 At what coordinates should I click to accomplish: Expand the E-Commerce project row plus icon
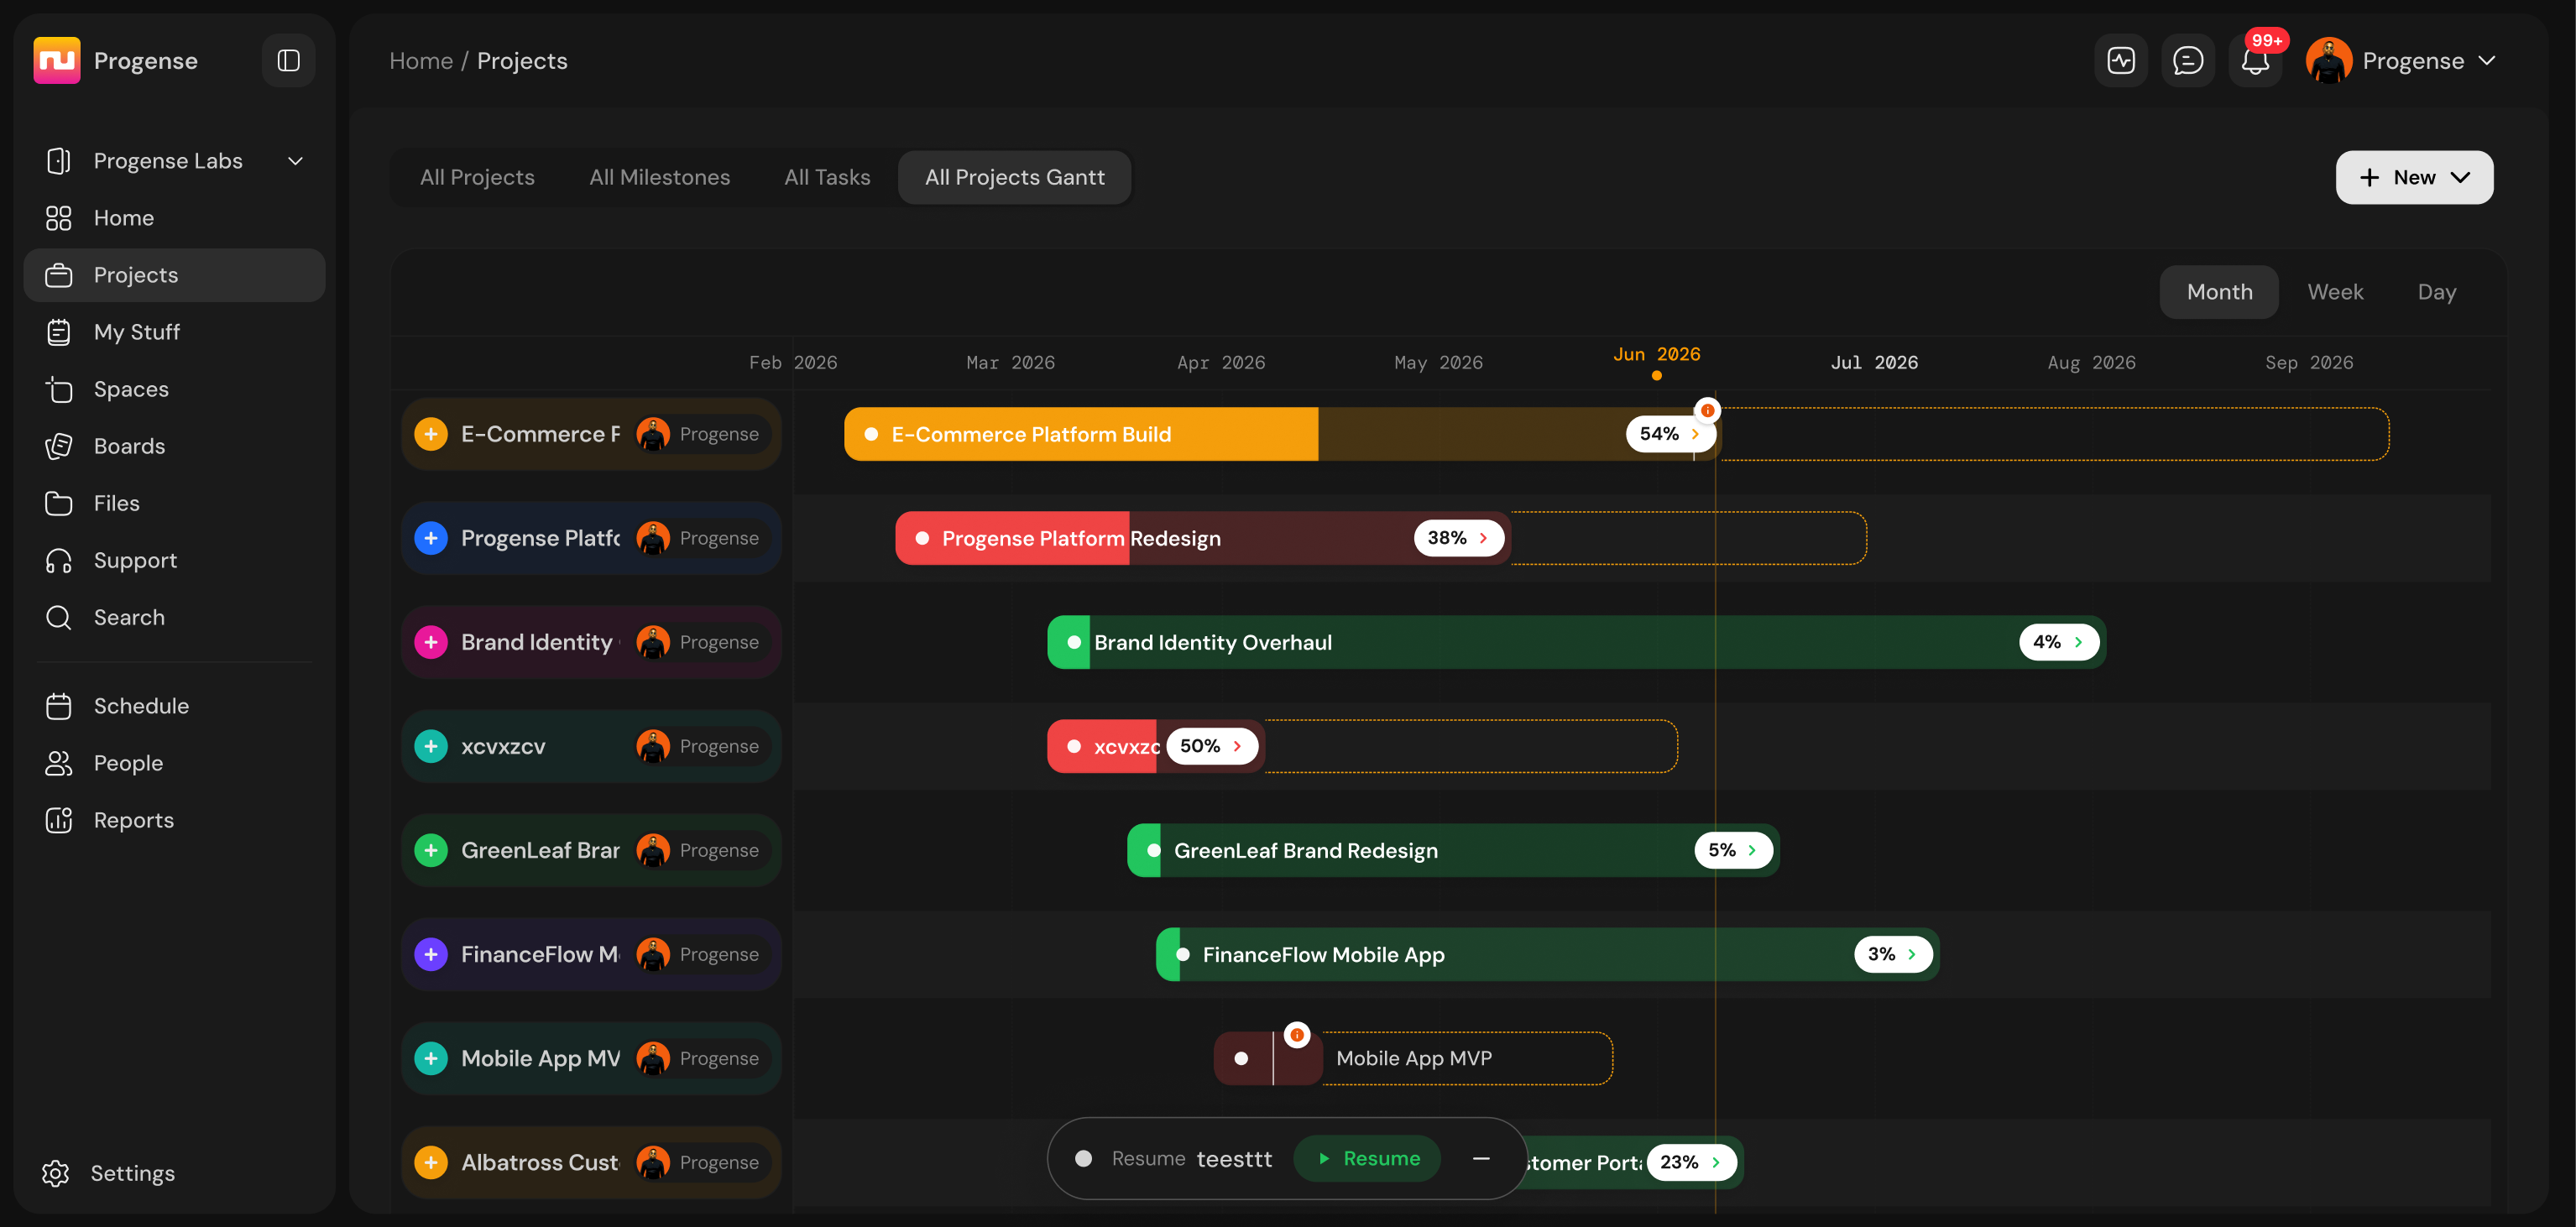(x=431, y=434)
